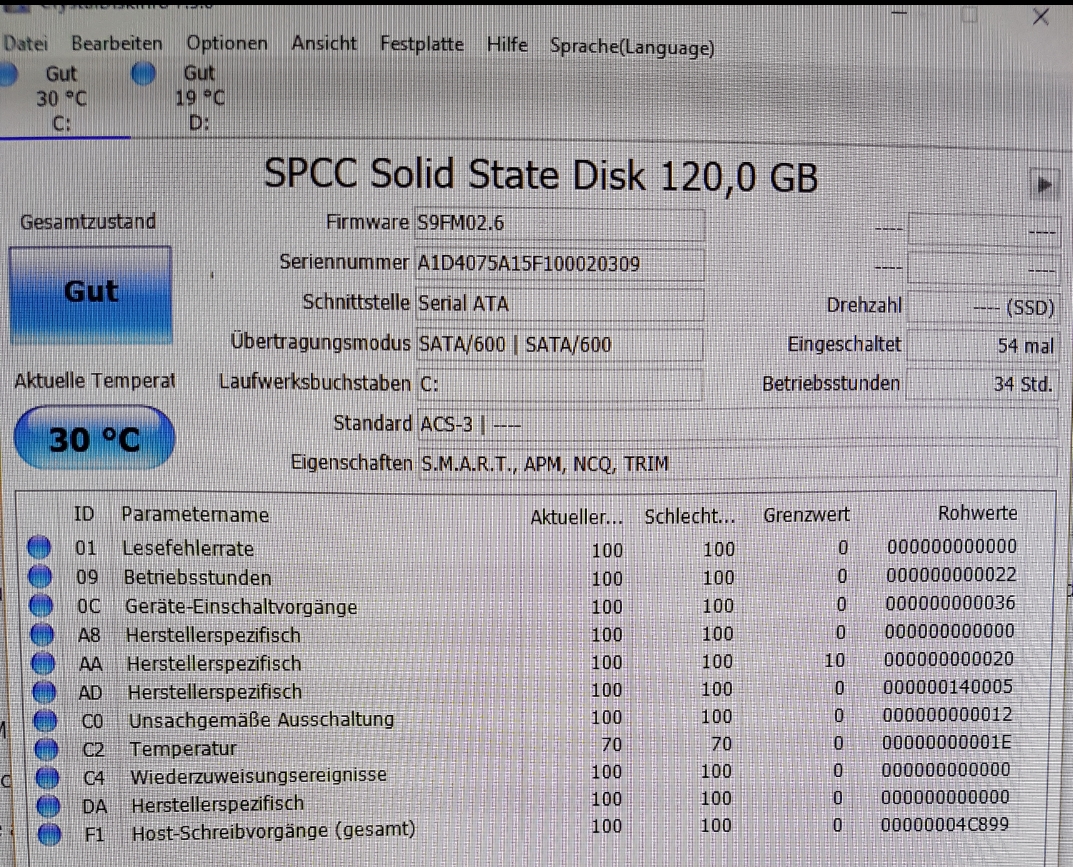Image resolution: width=1073 pixels, height=867 pixels.
Task: Select the Unsachgemäße Ausschaltung row name
Action: tap(261, 720)
